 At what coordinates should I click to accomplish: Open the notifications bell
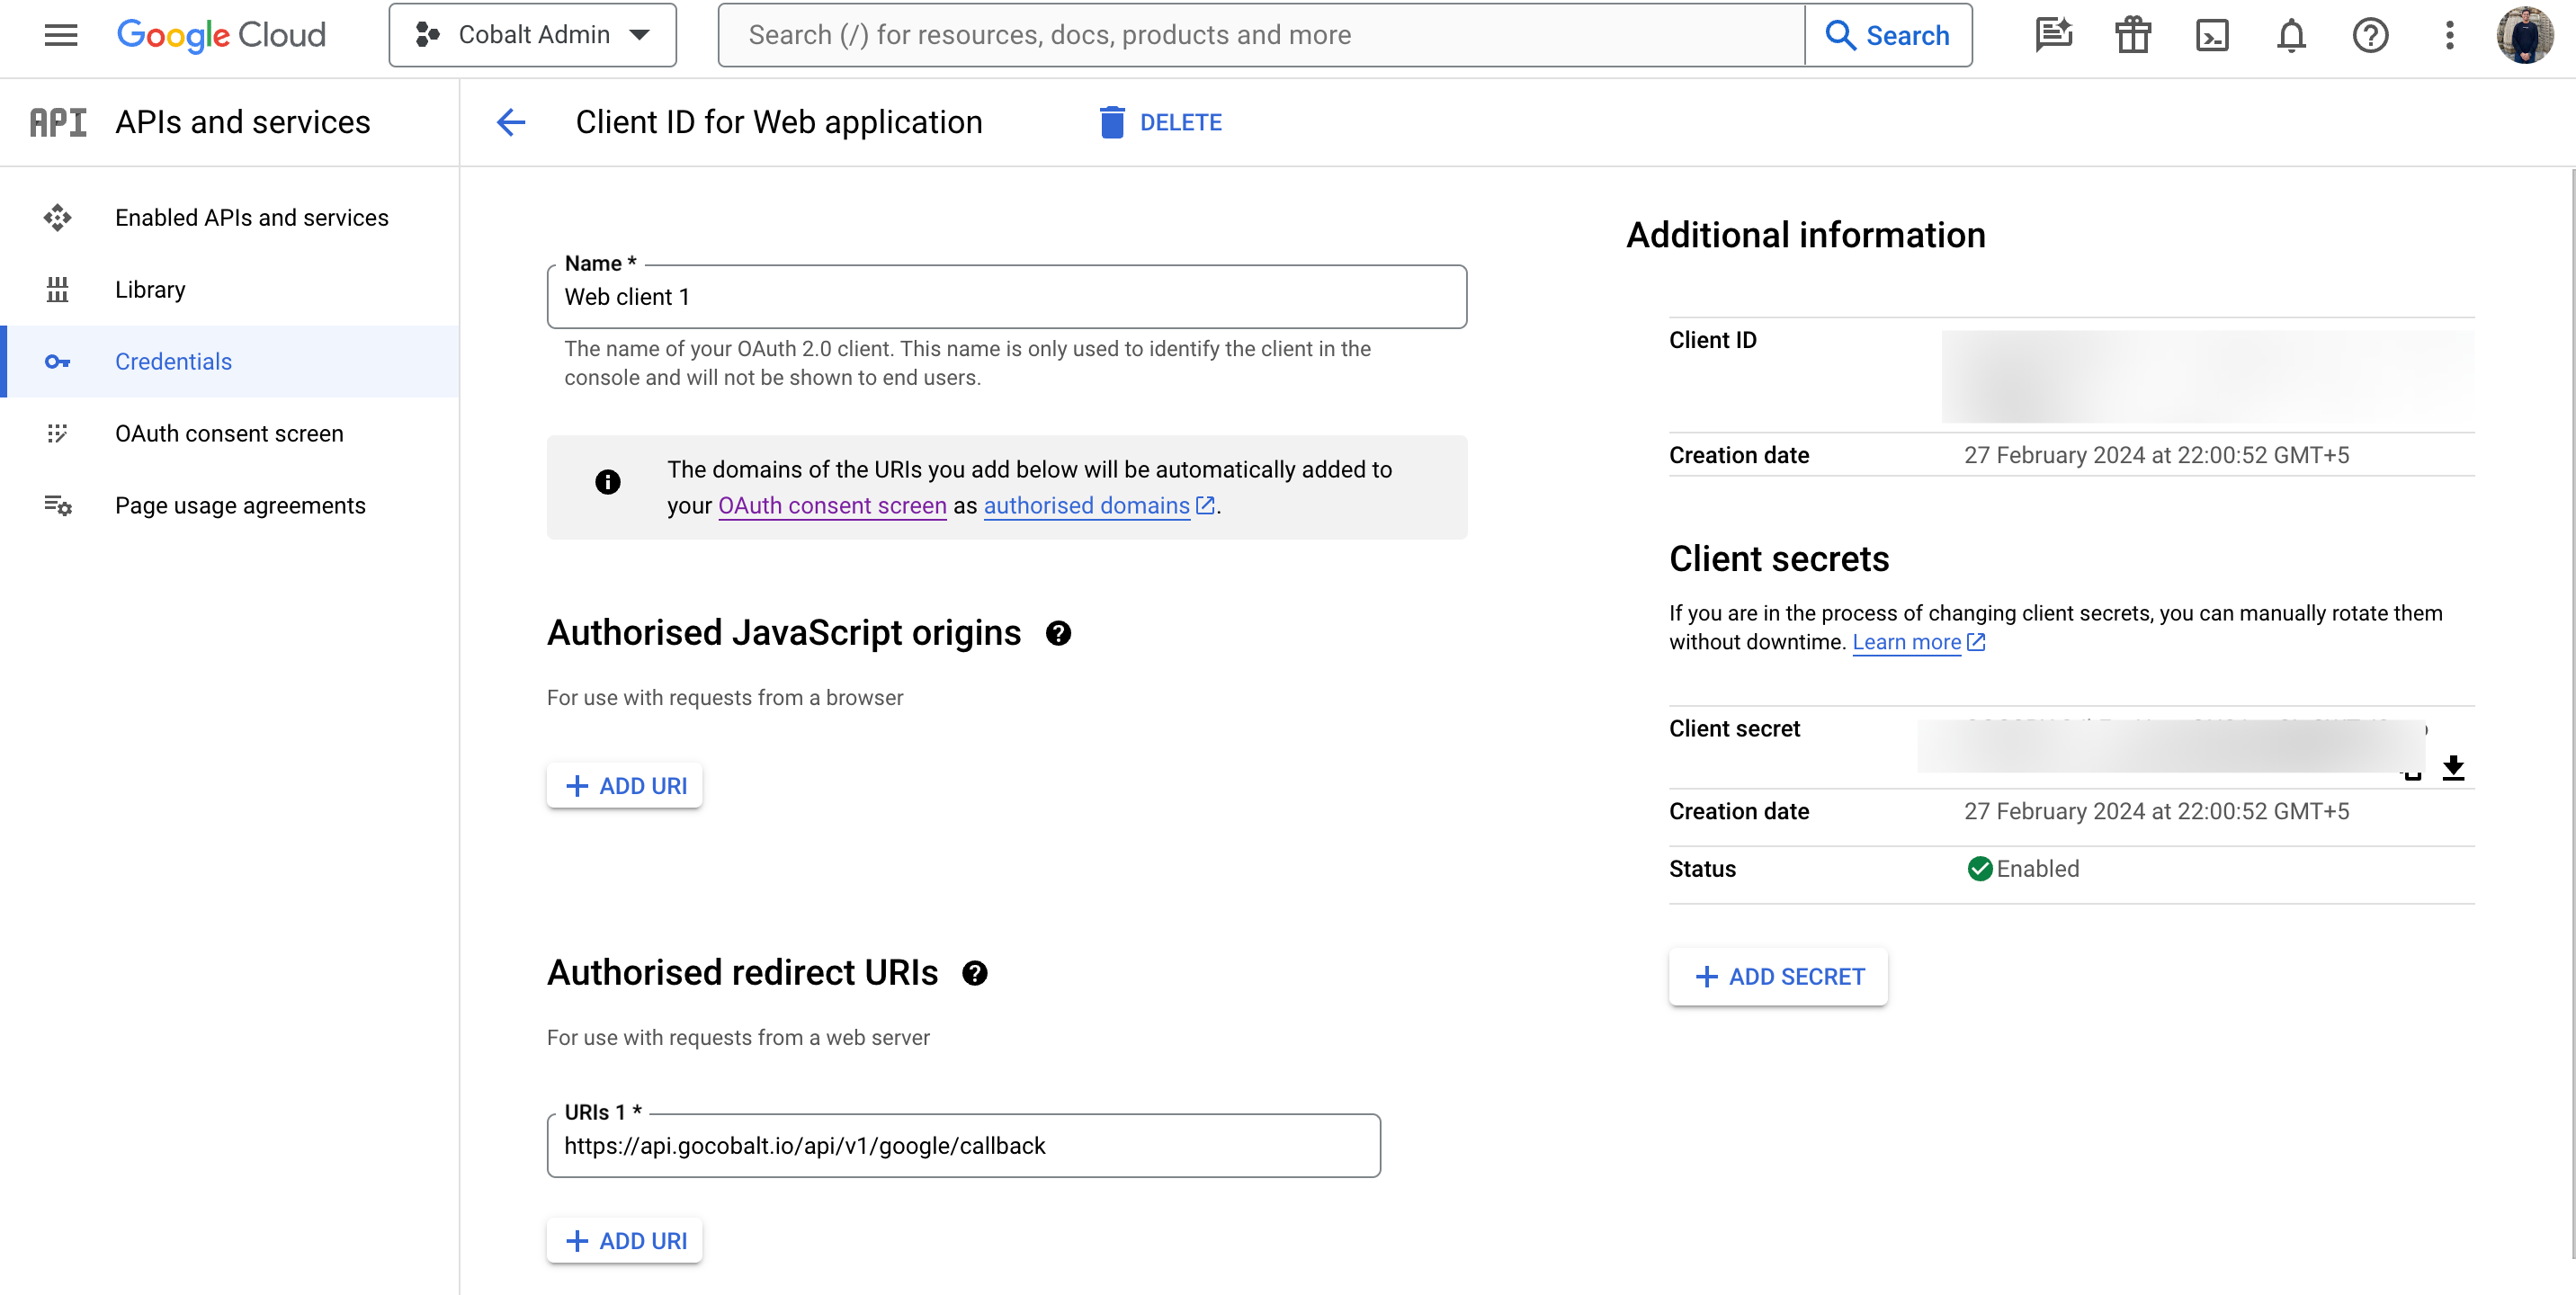[x=2290, y=36]
